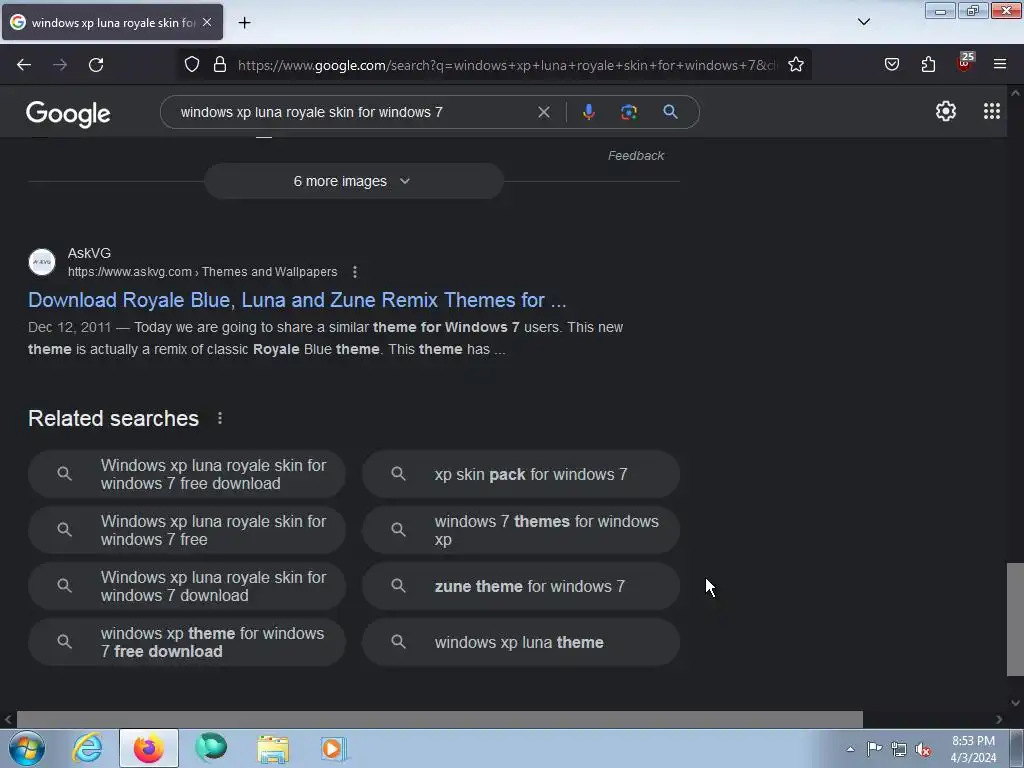Show hidden system tray icons
Screen dimensions: 1024x768
point(850,749)
